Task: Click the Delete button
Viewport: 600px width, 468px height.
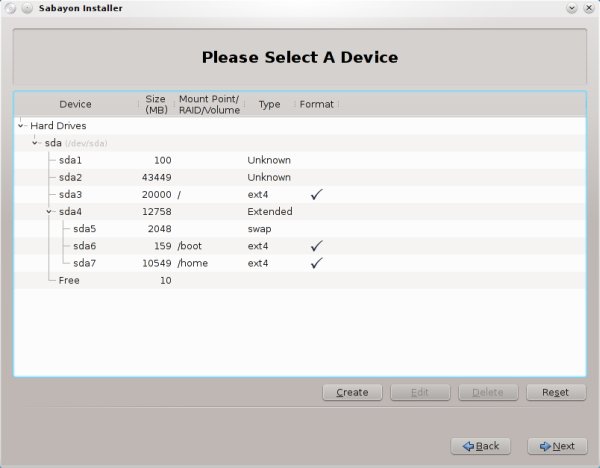Action: point(488,392)
